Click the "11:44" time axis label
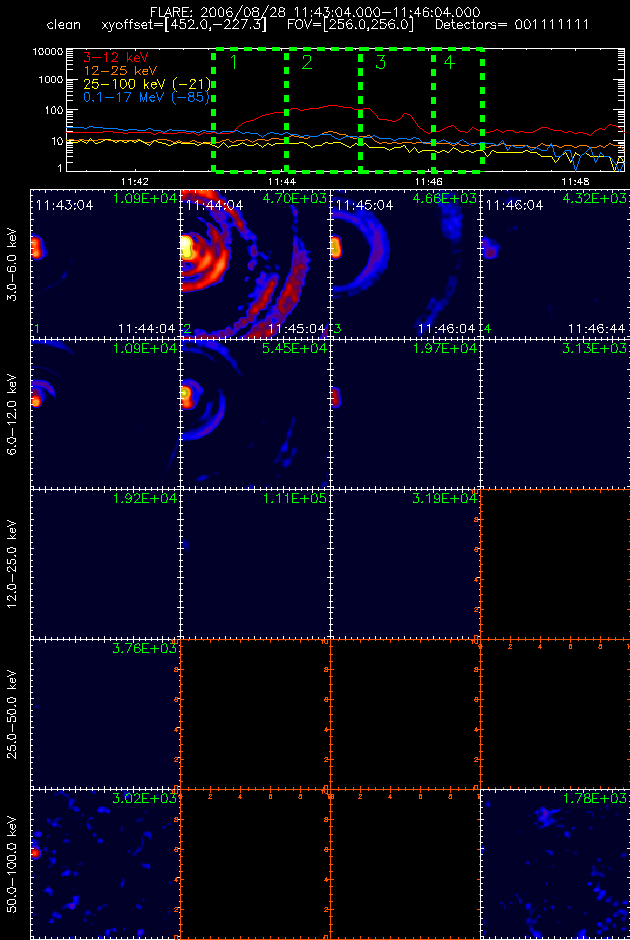The height and width of the screenshot is (940, 630). click(282, 180)
